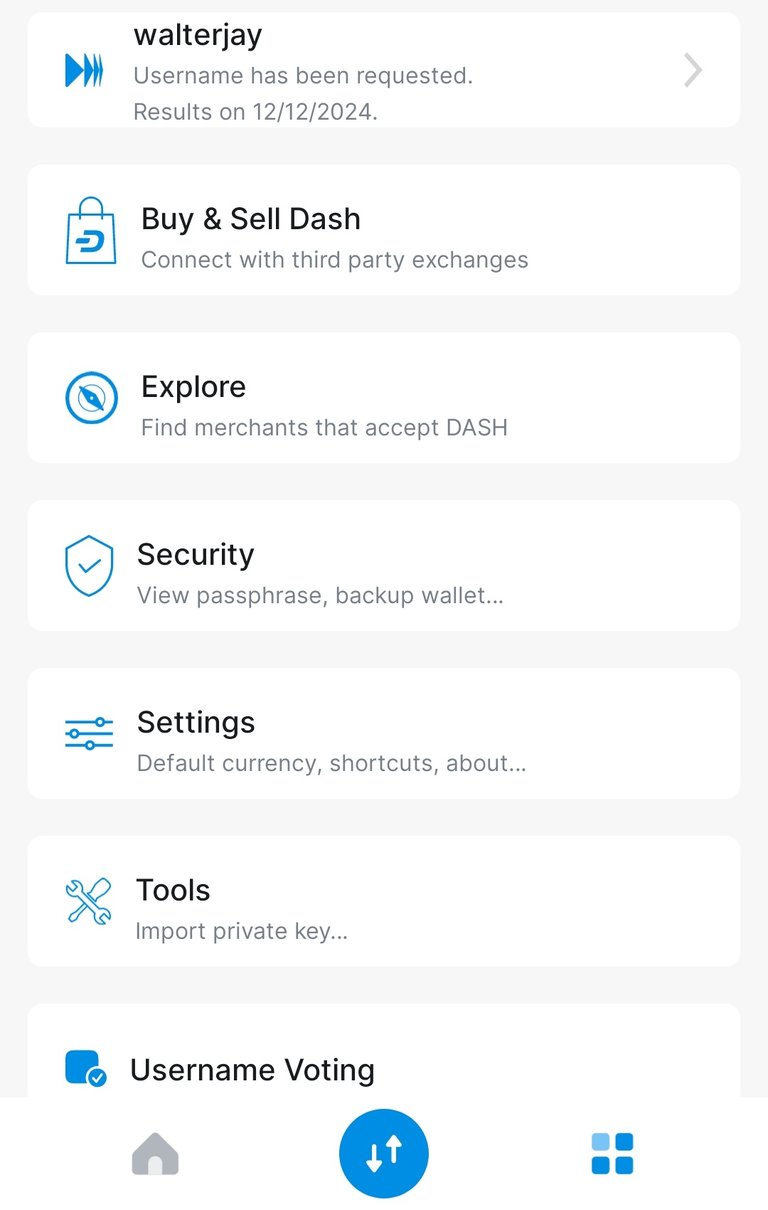Open the Buy & Sell Dash entry
The height and width of the screenshot is (1210, 768).
coord(384,230)
